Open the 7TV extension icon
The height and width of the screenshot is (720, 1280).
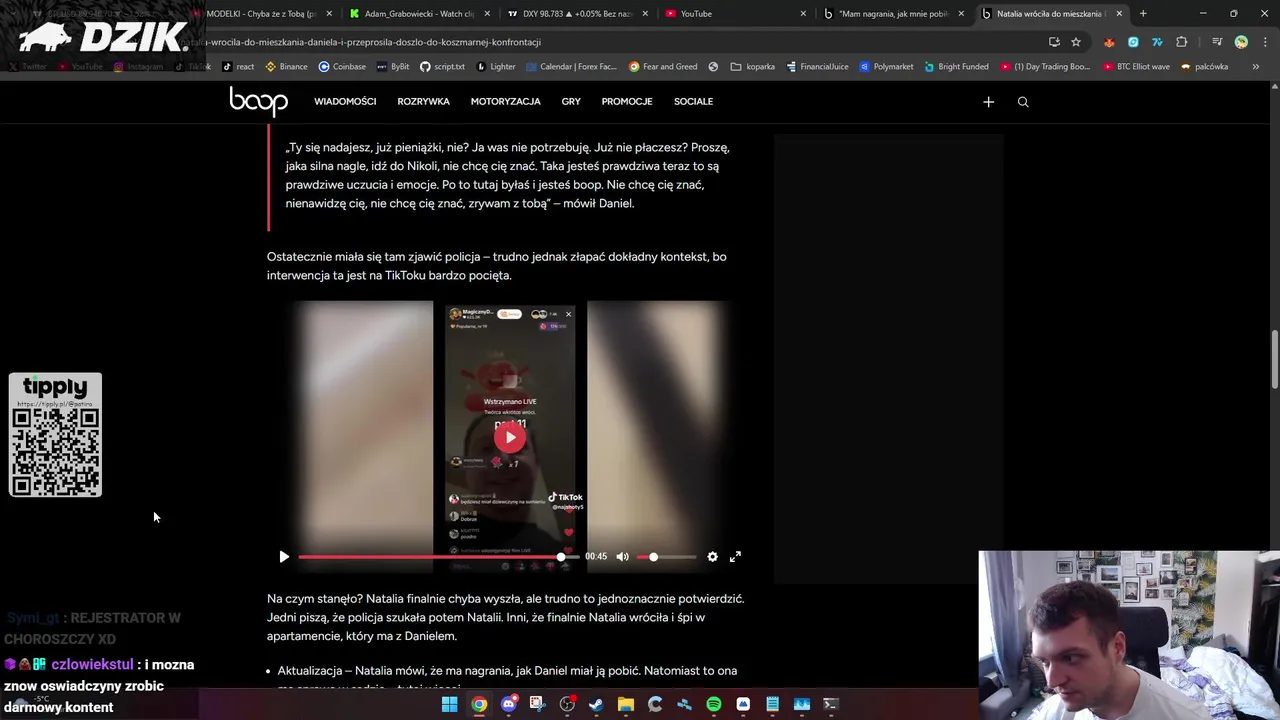coord(1157,42)
